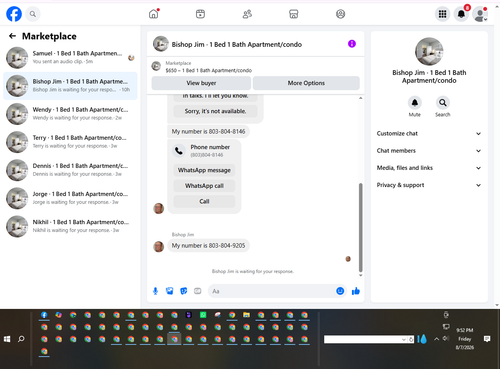Expand the Privacy & support section
The height and width of the screenshot is (369, 500).
[x=429, y=185]
